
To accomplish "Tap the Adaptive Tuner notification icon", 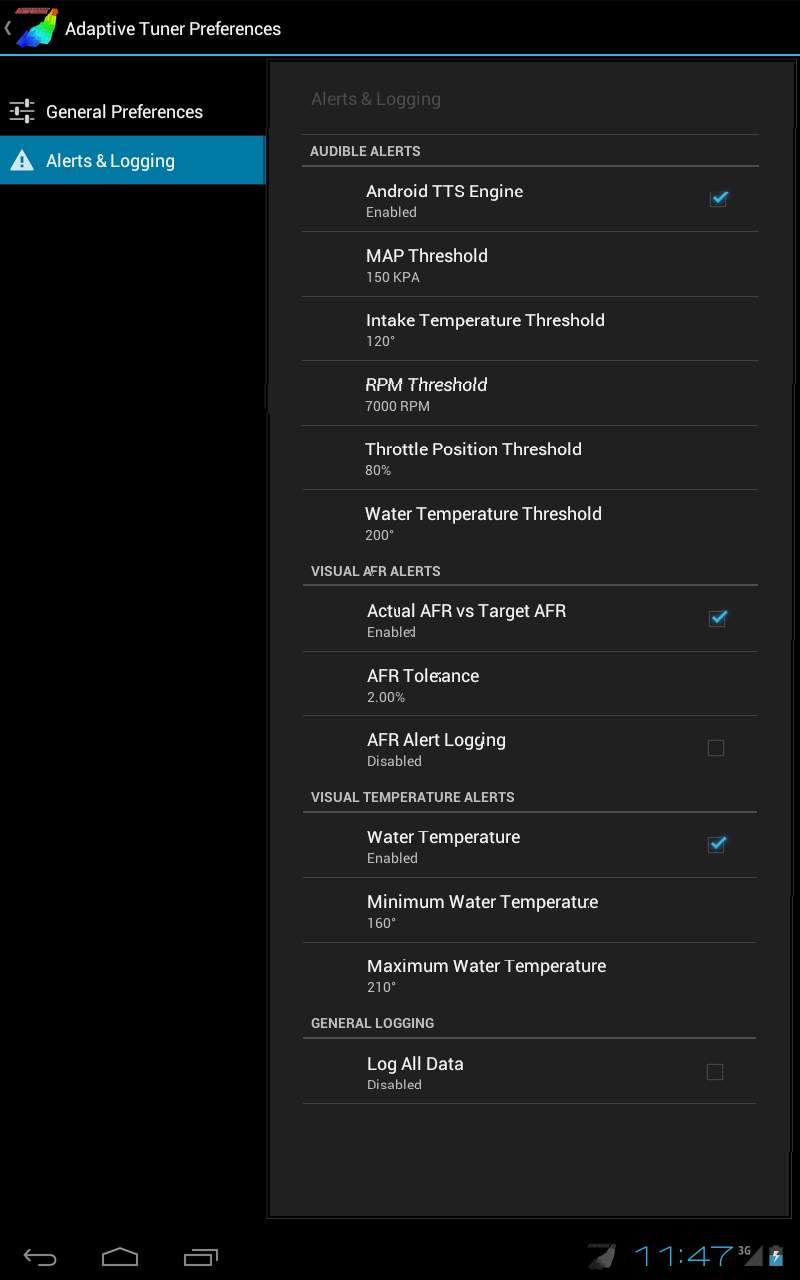I will pos(602,1256).
